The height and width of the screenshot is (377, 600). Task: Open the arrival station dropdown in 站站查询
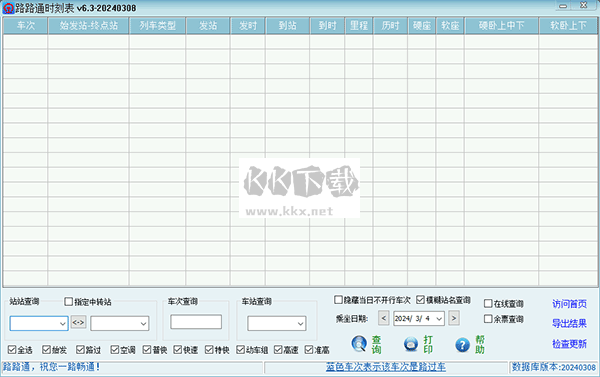point(143,324)
